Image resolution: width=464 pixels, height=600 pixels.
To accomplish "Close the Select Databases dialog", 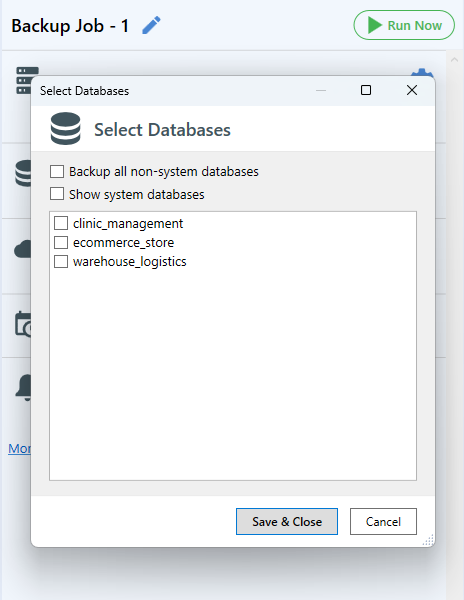I will click(412, 90).
